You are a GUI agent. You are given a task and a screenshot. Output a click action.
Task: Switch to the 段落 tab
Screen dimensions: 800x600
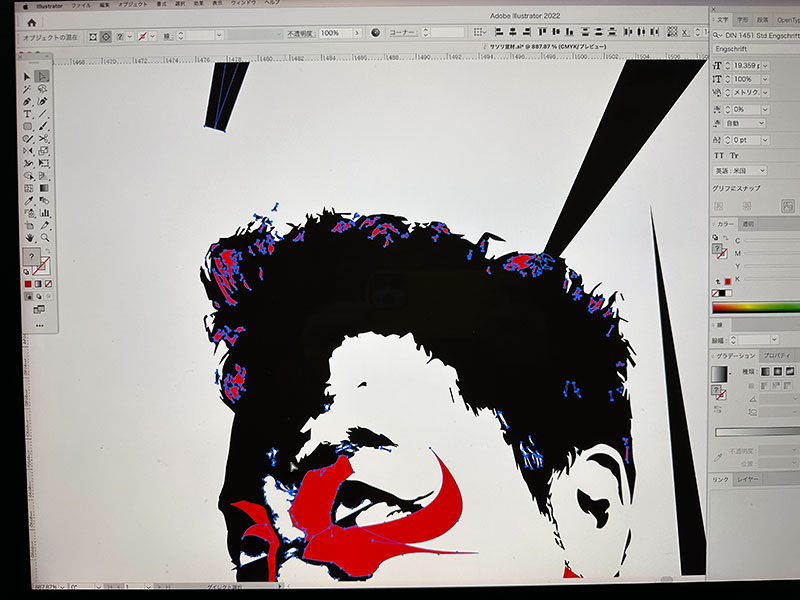[x=762, y=20]
